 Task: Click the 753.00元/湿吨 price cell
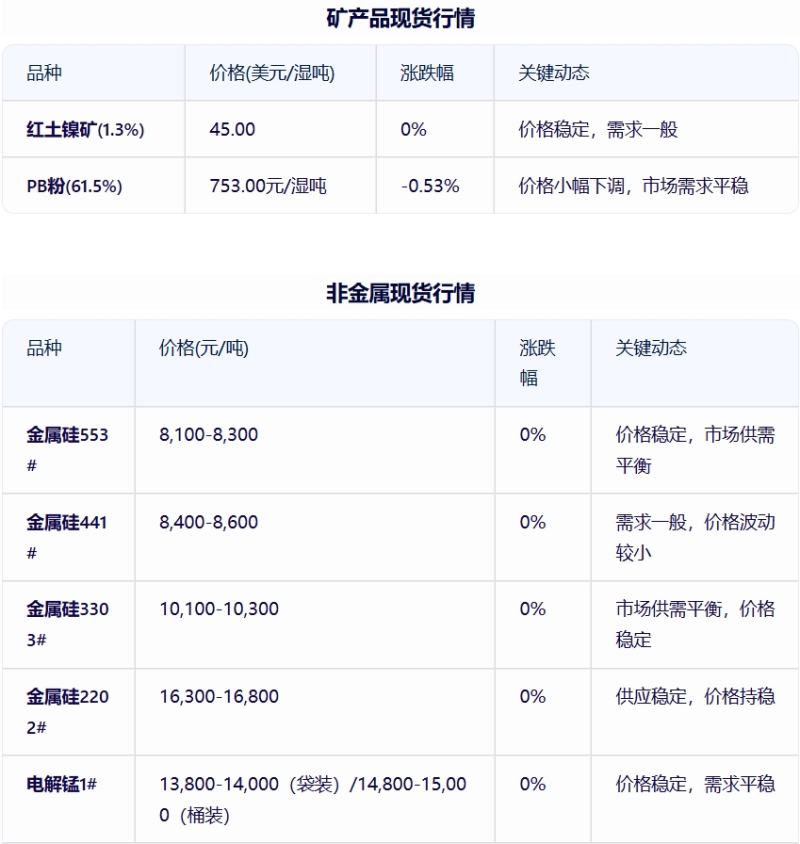pos(268,186)
